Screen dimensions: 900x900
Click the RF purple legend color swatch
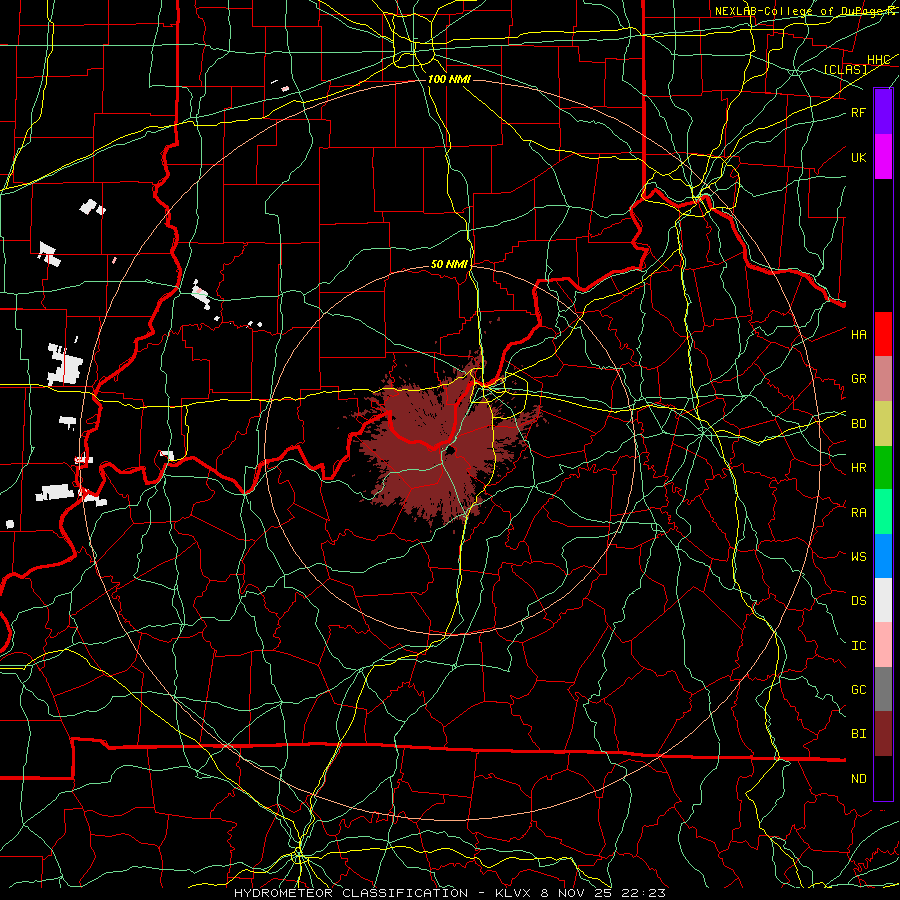pos(883,112)
